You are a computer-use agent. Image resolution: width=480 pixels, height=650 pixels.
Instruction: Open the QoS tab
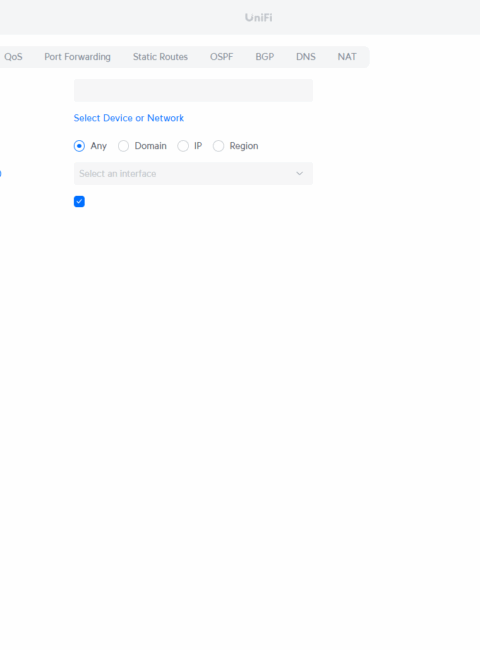click(13, 57)
